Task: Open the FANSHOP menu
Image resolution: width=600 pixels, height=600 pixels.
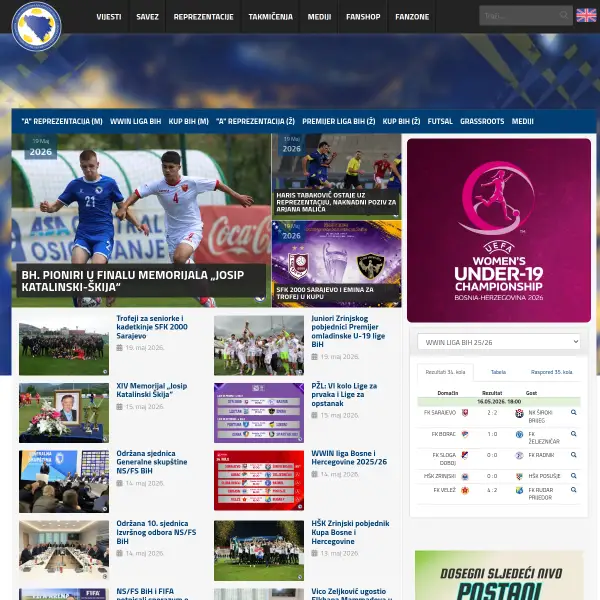Action: coord(363,17)
